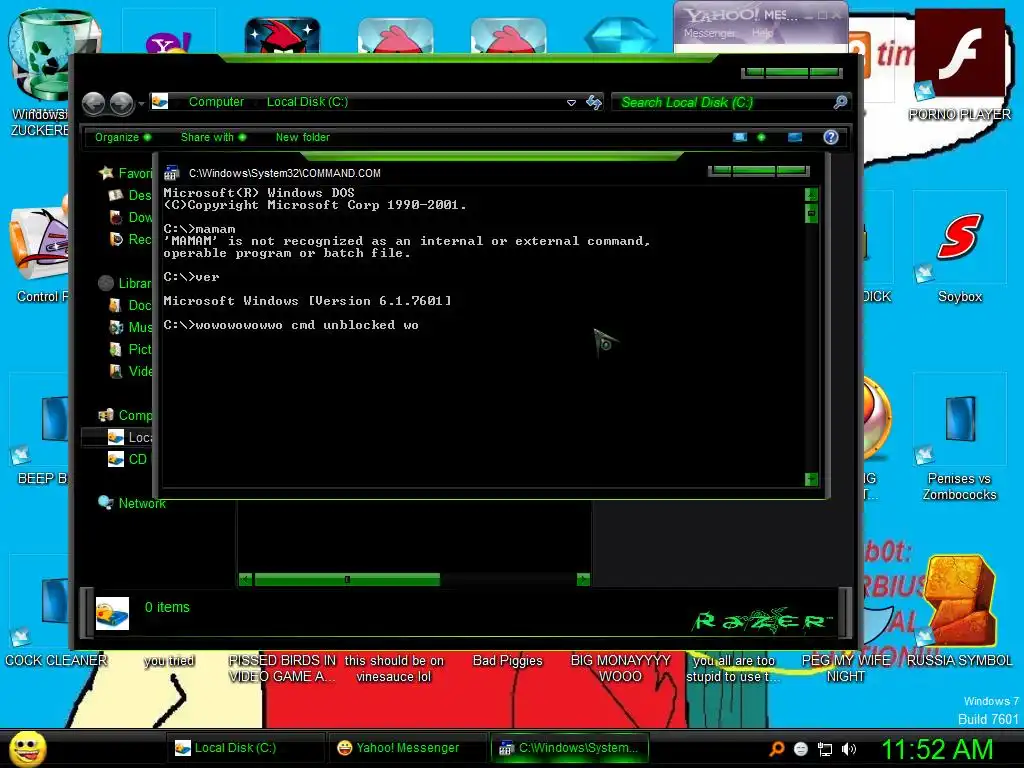Viewport: 1024px width, 768px height.
Task: Open the Organize menu
Action: coord(123,137)
